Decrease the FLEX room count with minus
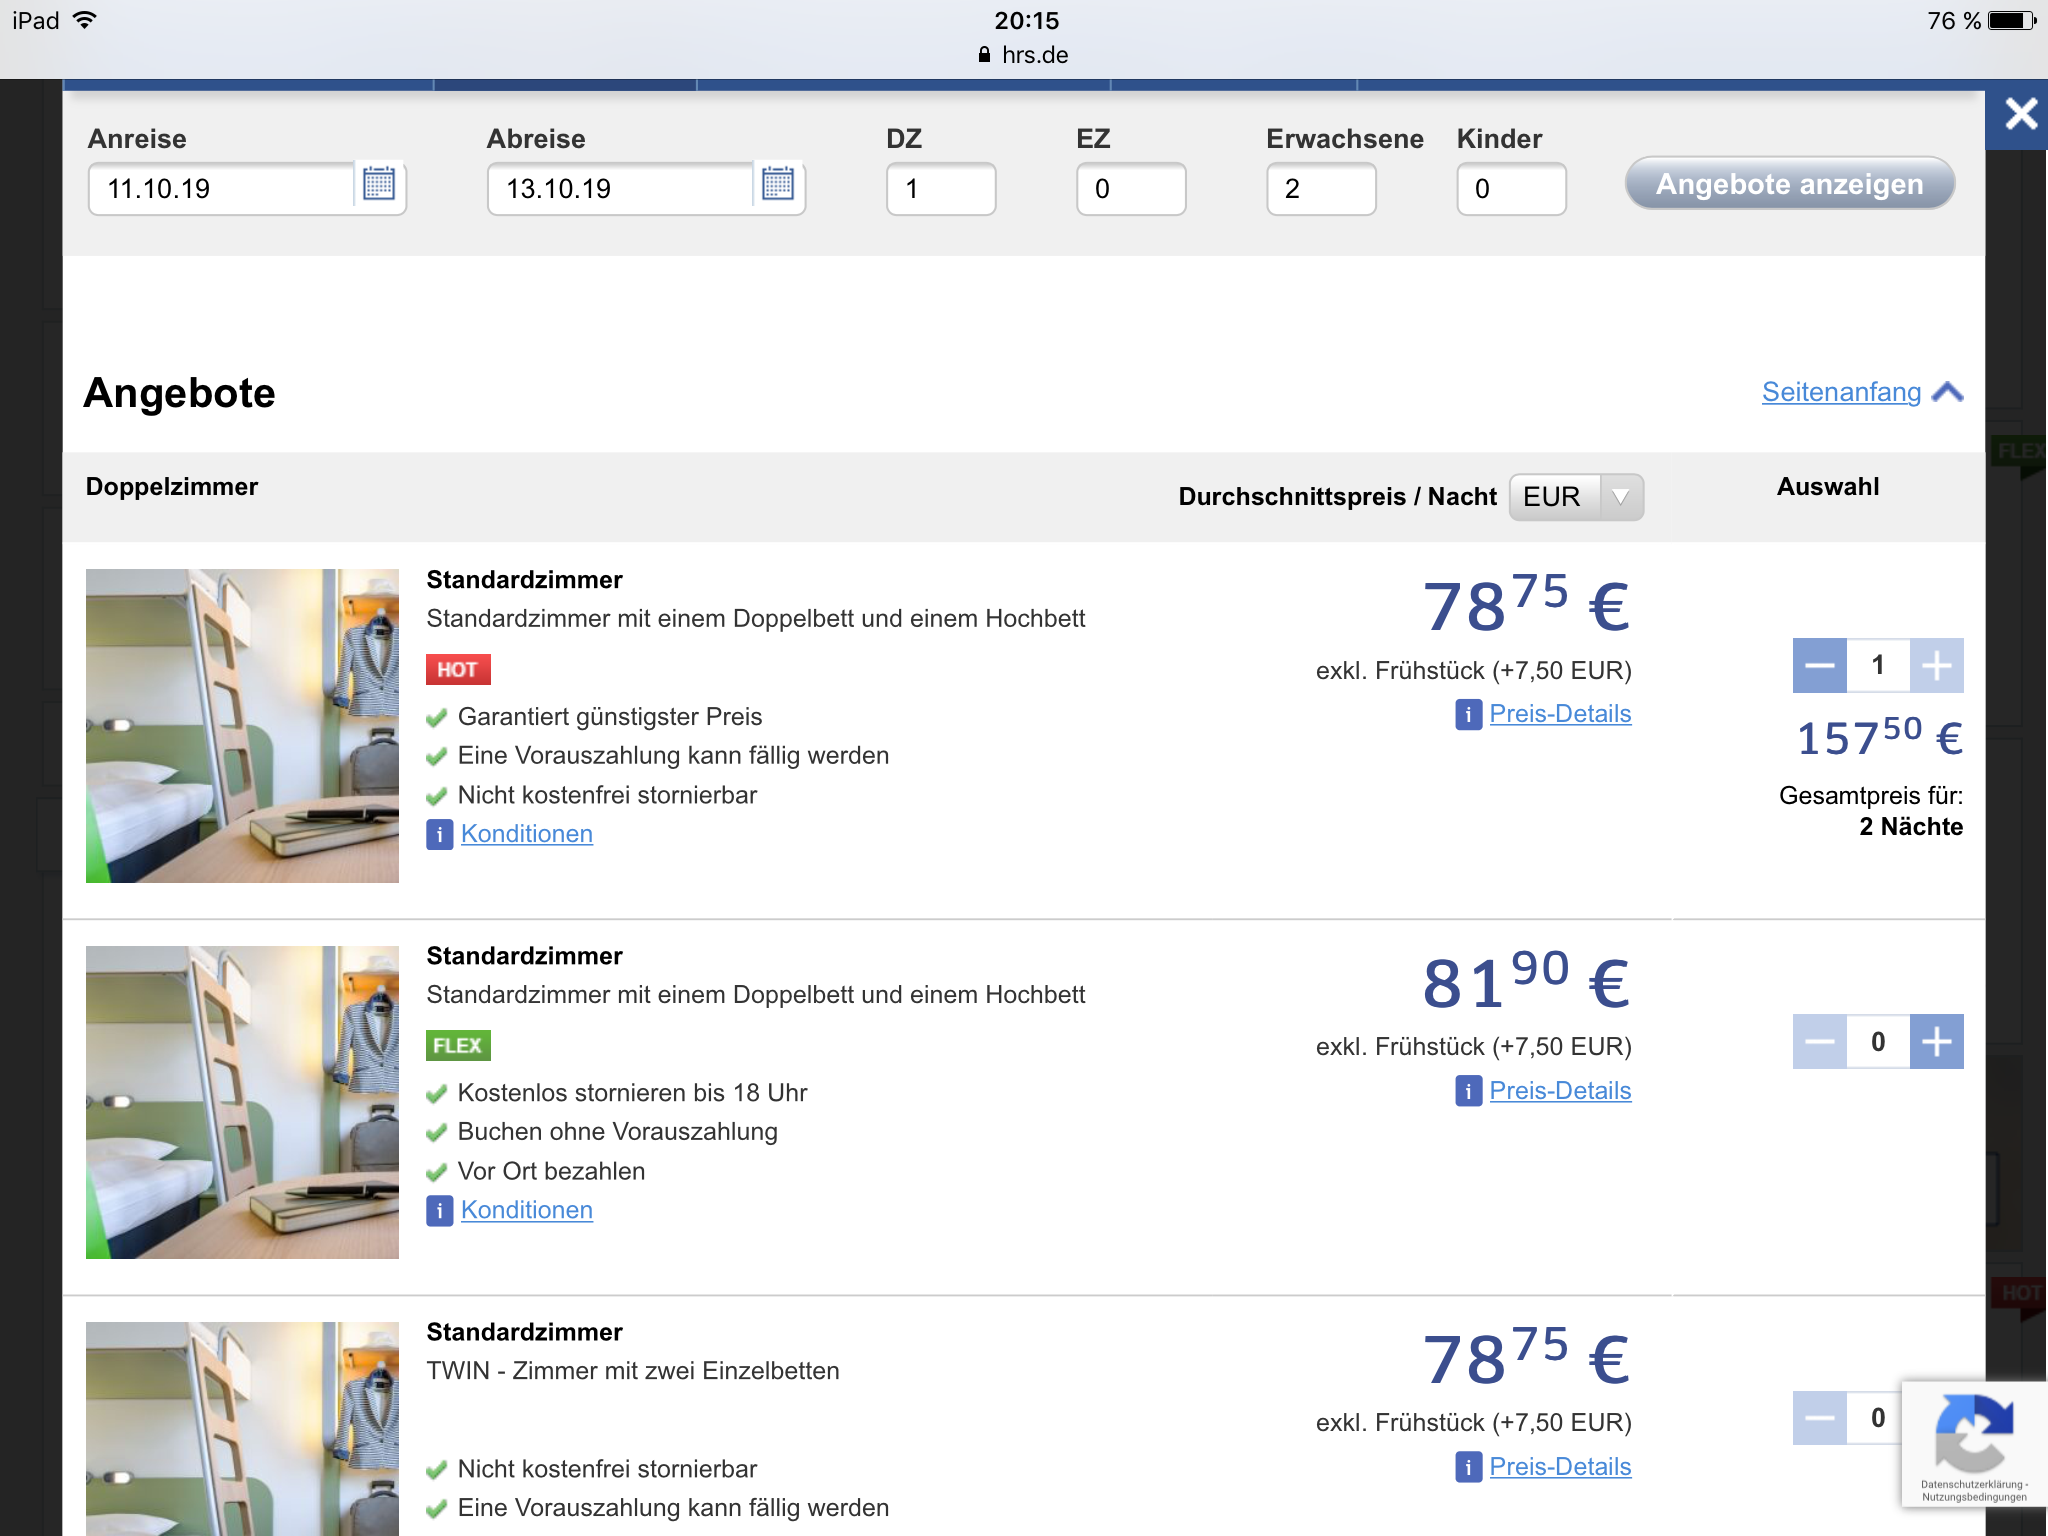This screenshot has height=1536, width=2048. pyautogui.click(x=1819, y=1042)
